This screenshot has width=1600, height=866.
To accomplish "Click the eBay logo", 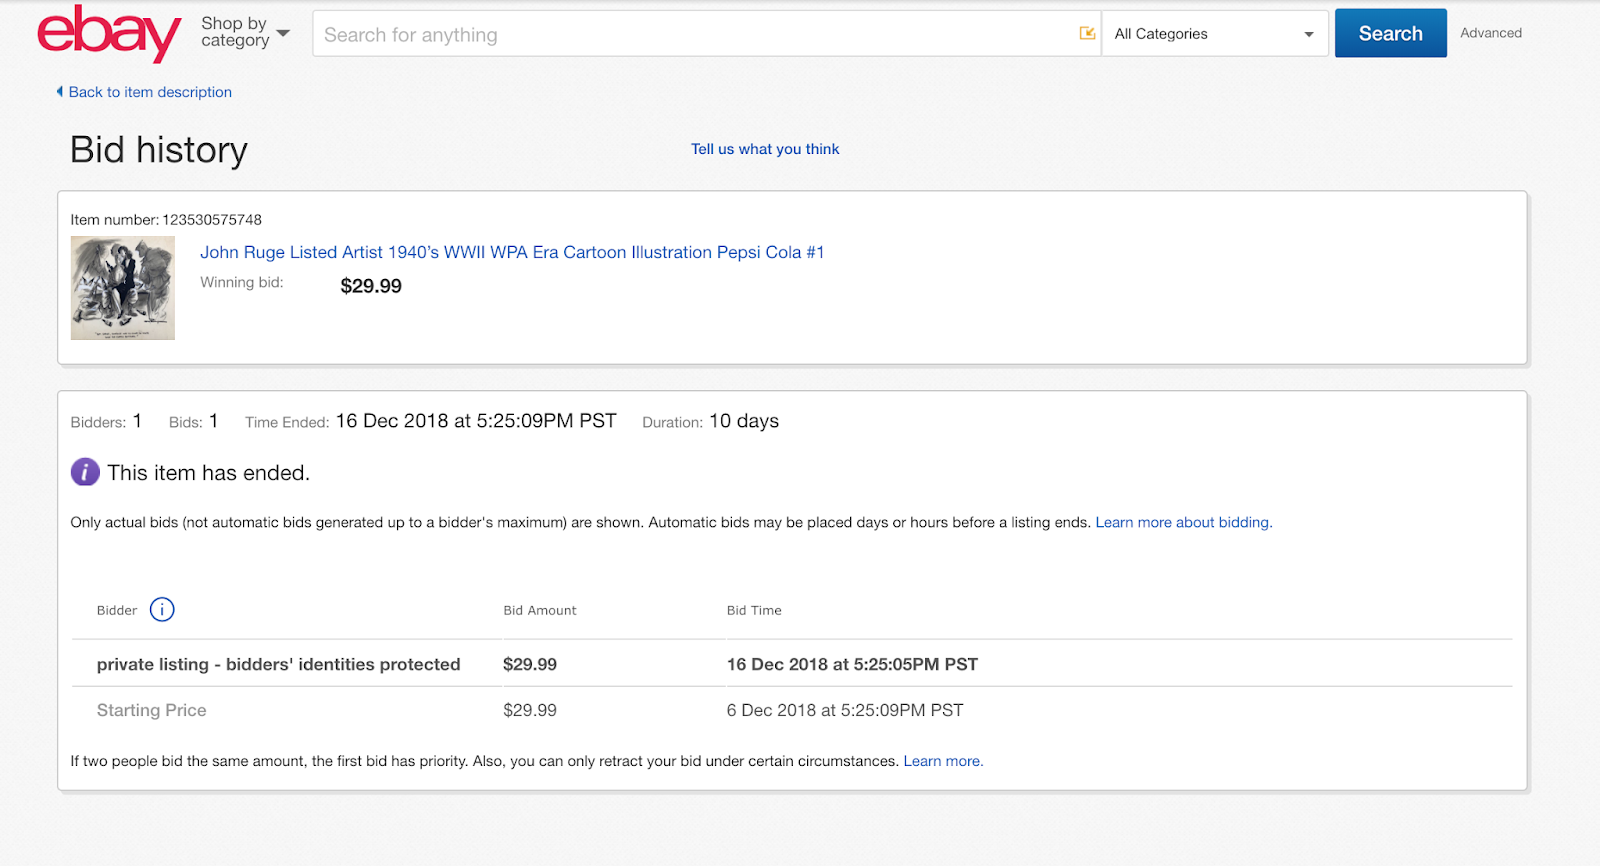I will 109,33.
